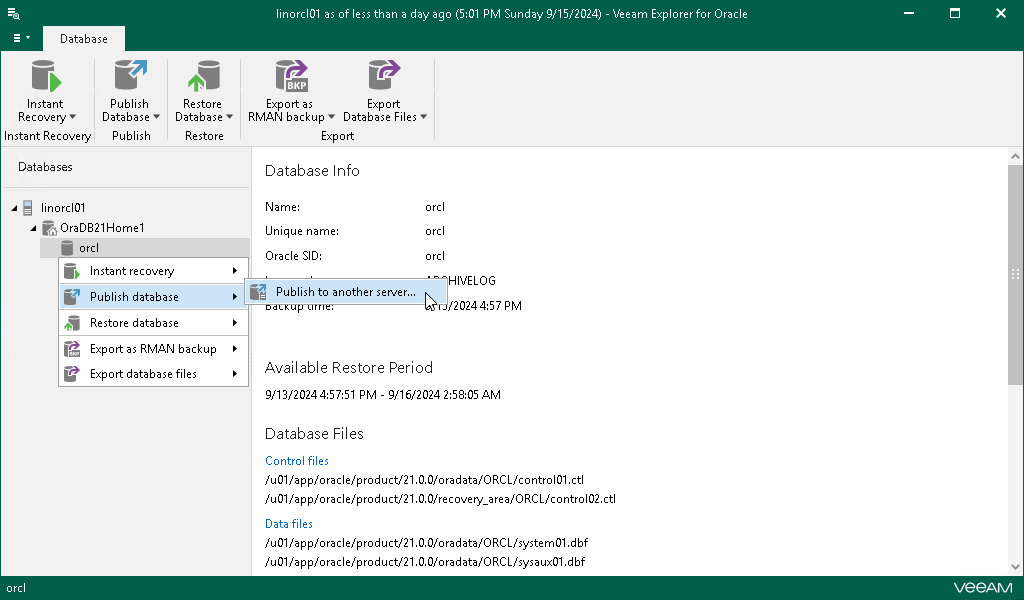Screen dimensions: 1024x600
Task: Click the OraDB21Home1 Oracle home icon
Action: click(48, 228)
